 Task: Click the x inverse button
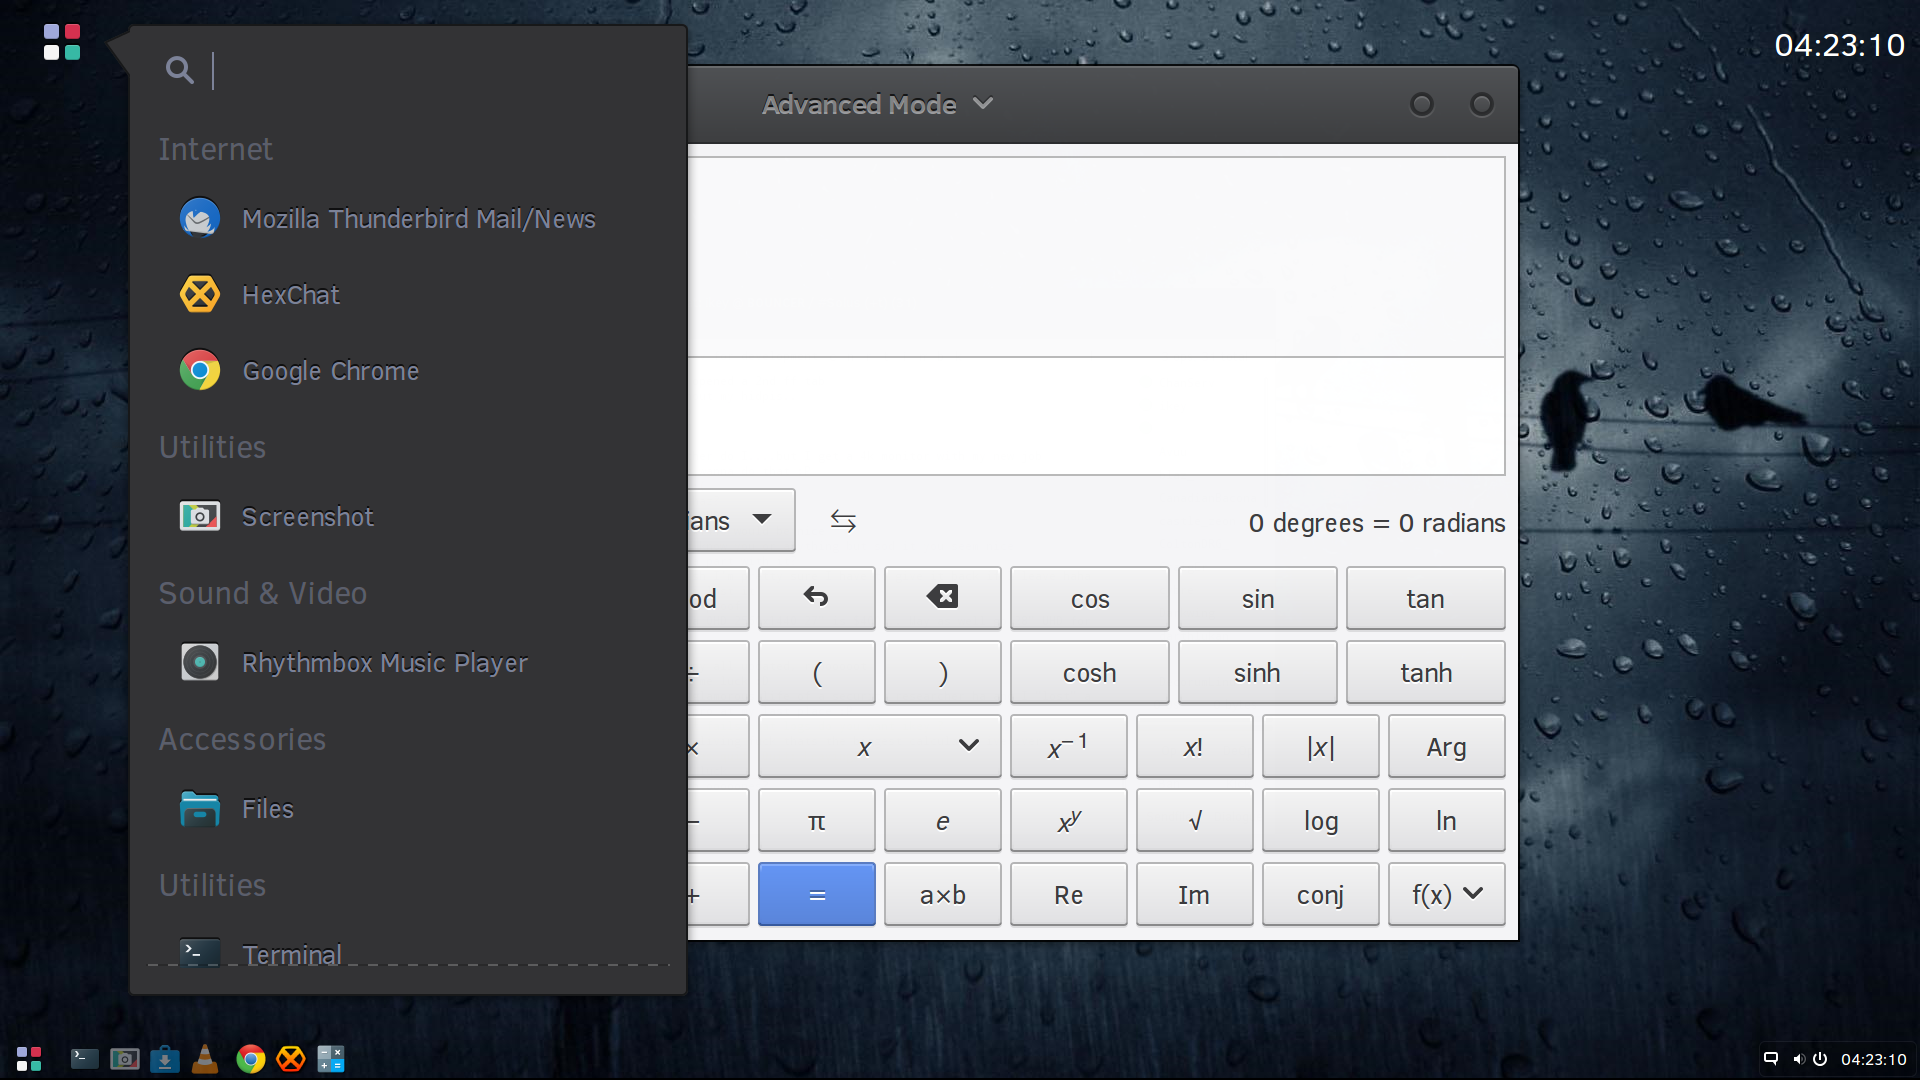(x=1068, y=746)
